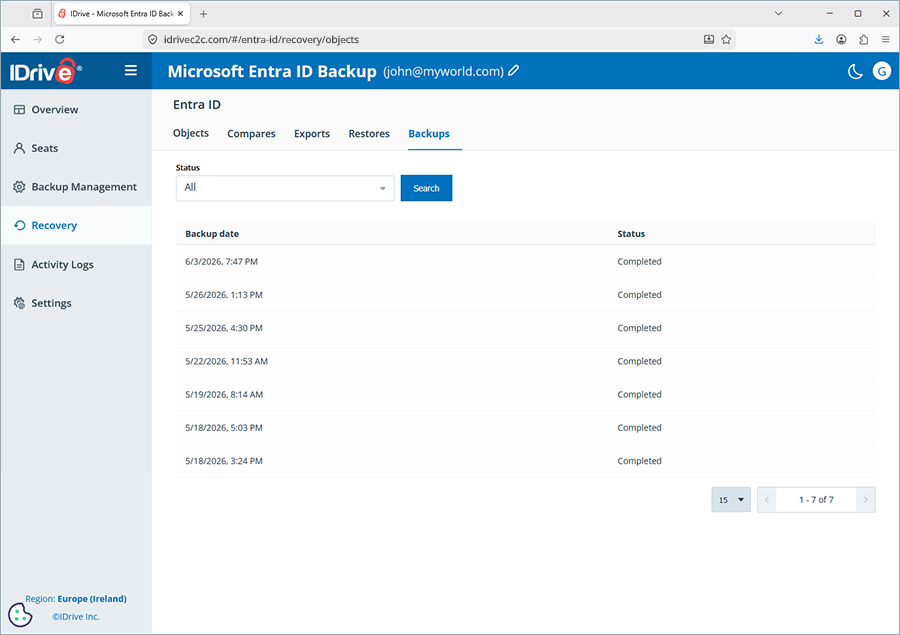Open Recovery in sidebar

(x=76, y=226)
